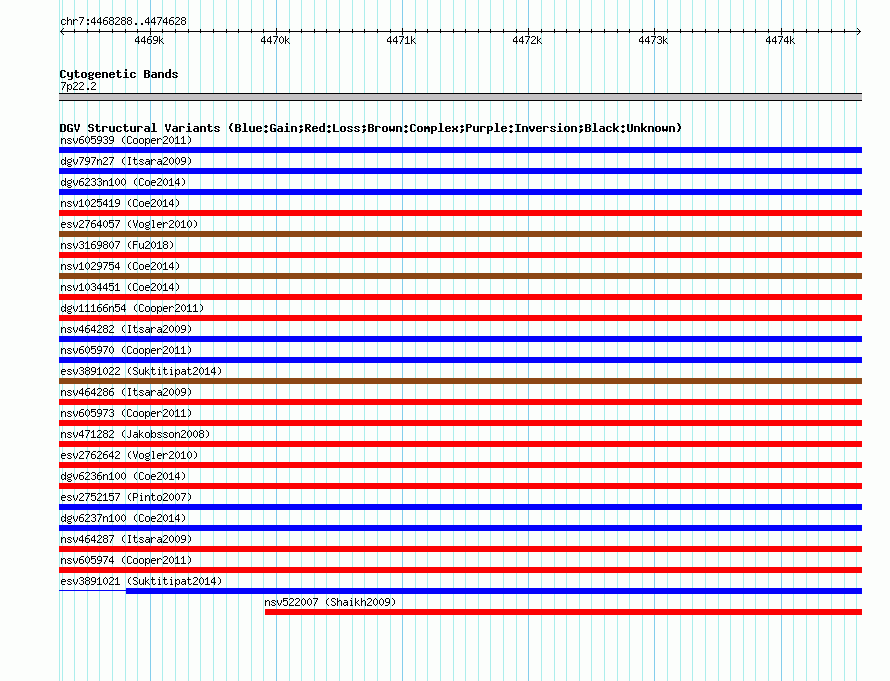Image resolution: width=890 pixels, height=681 pixels.
Task: Select the blue bar under nsv605939
Action: (460, 150)
